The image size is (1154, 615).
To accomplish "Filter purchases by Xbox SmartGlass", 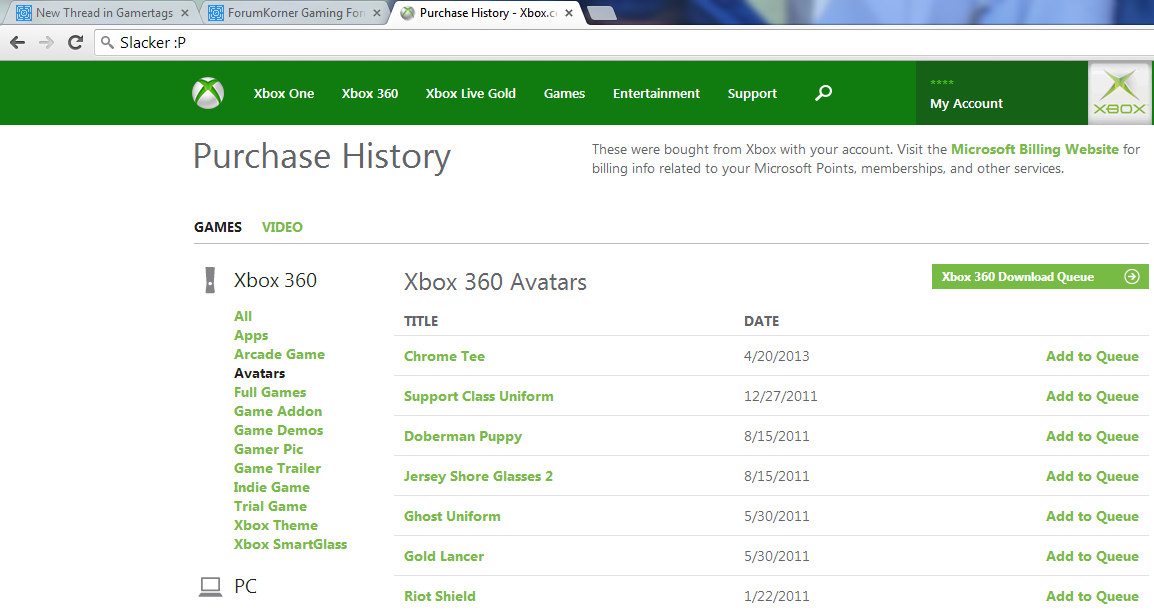I will click(290, 545).
